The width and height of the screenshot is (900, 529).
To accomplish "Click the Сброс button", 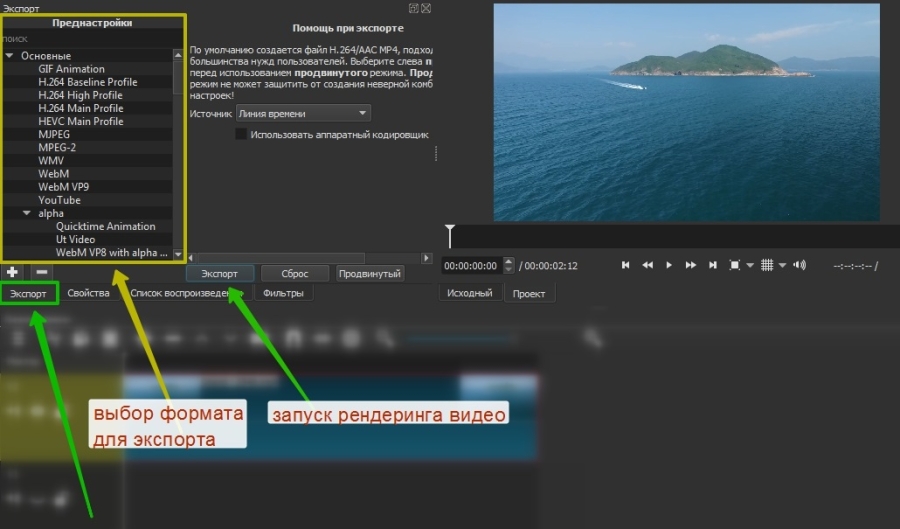I will (x=294, y=273).
